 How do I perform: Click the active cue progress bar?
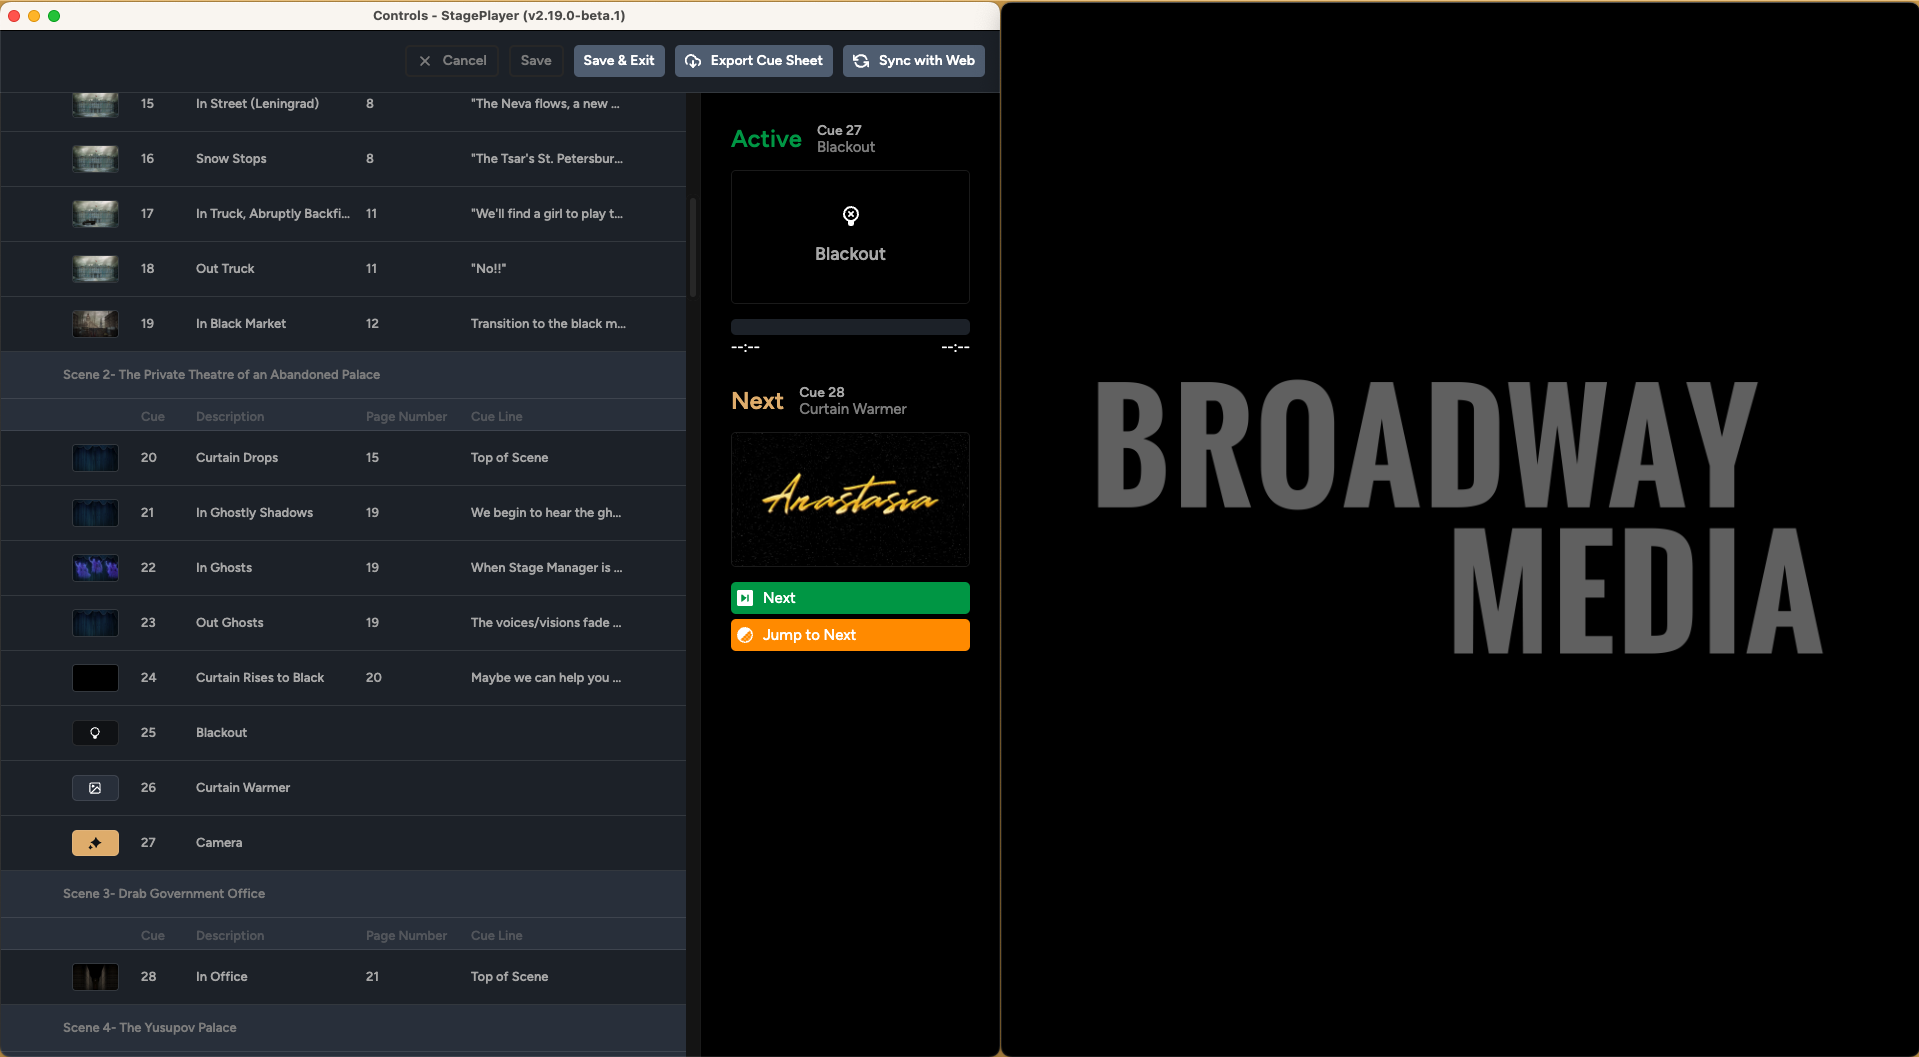tap(850, 326)
